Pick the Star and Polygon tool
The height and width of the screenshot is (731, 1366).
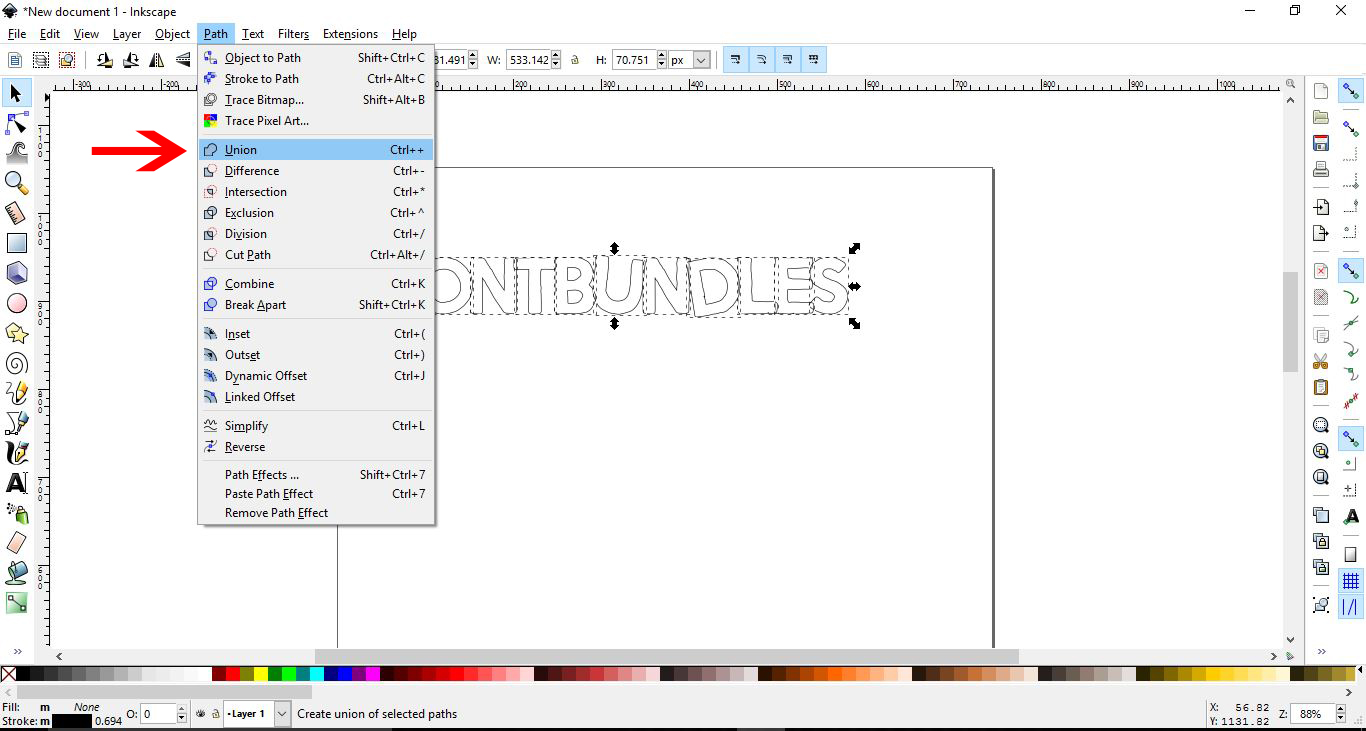point(16,333)
